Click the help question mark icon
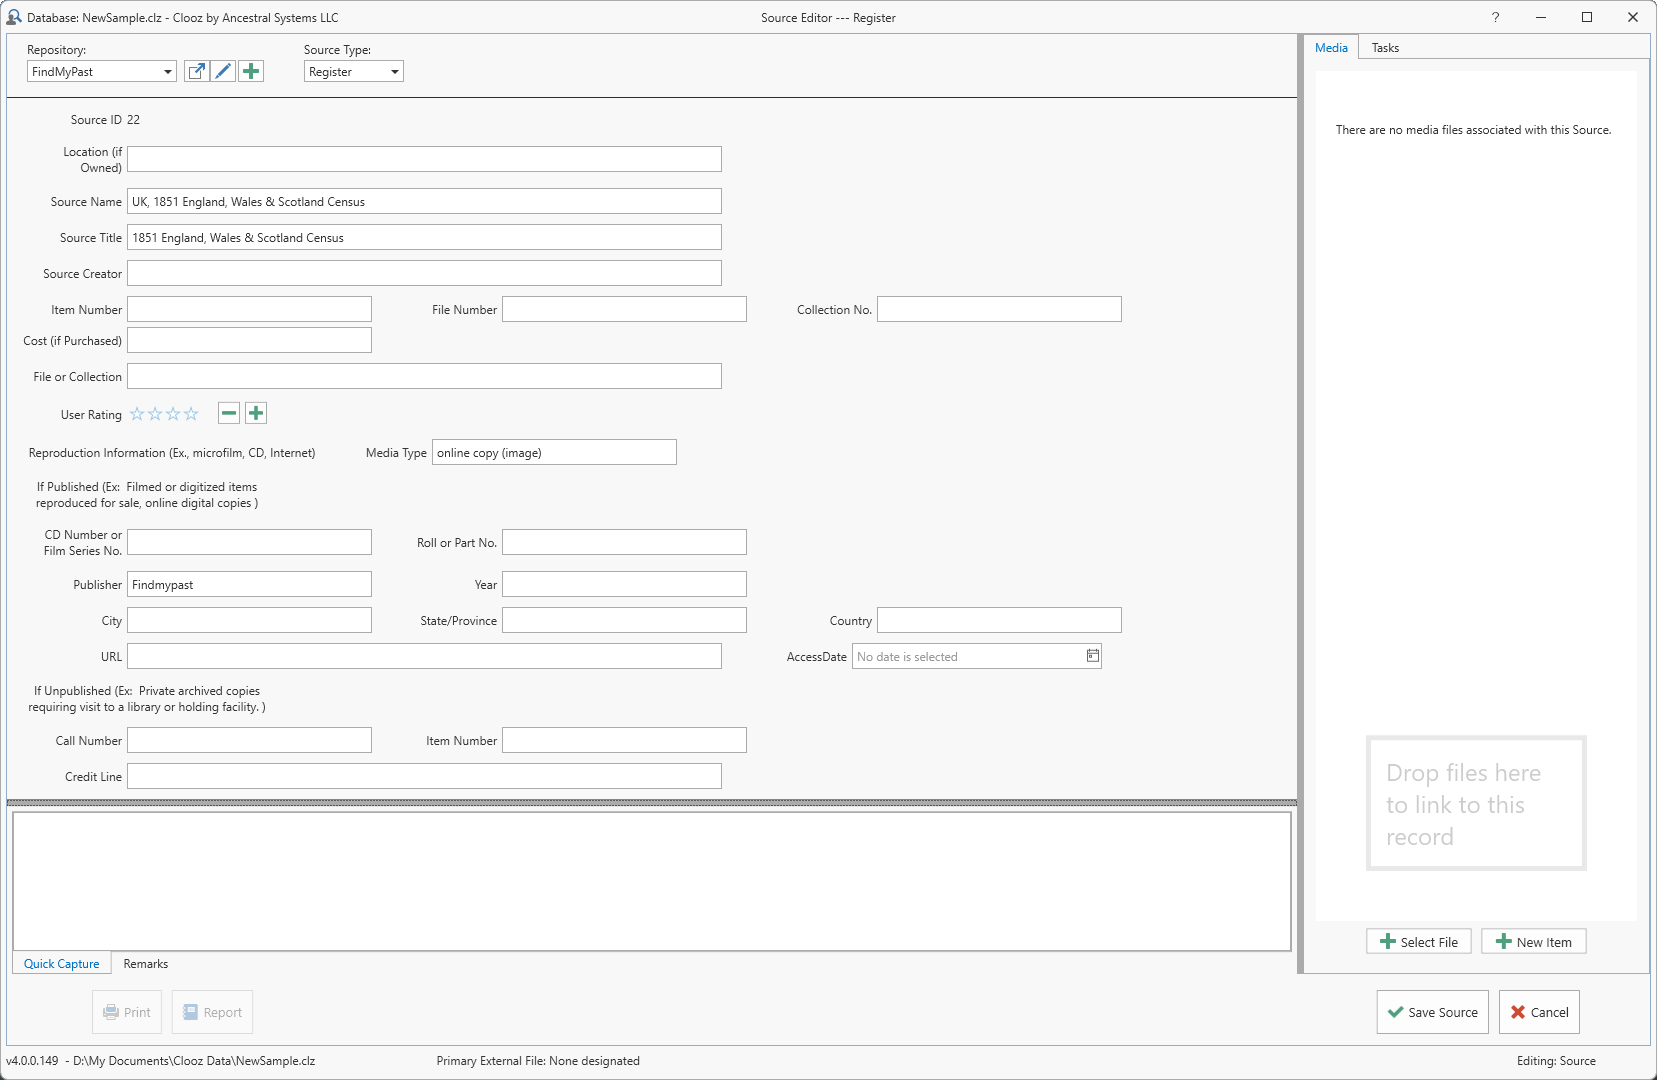 (1495, 17)
